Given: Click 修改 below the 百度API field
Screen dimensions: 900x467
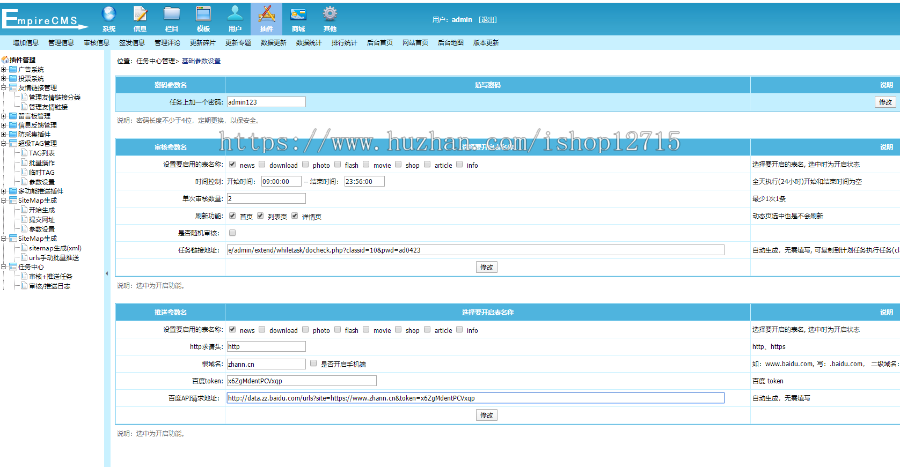Looking at the screenshot, I should (x=487, y=415).
